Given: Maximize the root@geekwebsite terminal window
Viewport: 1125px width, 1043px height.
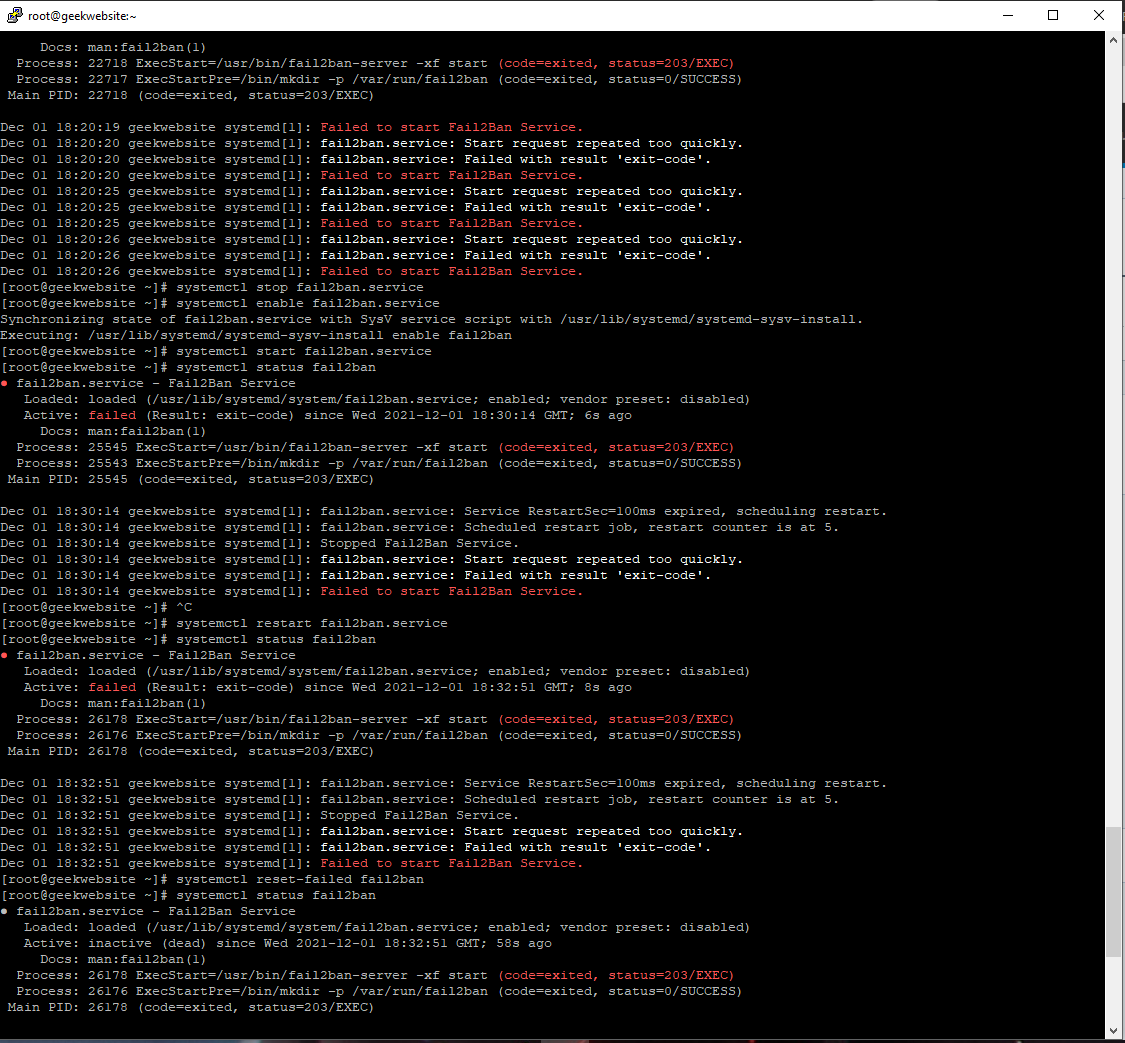Looking at the screenshot, I should pos(1053,15).
